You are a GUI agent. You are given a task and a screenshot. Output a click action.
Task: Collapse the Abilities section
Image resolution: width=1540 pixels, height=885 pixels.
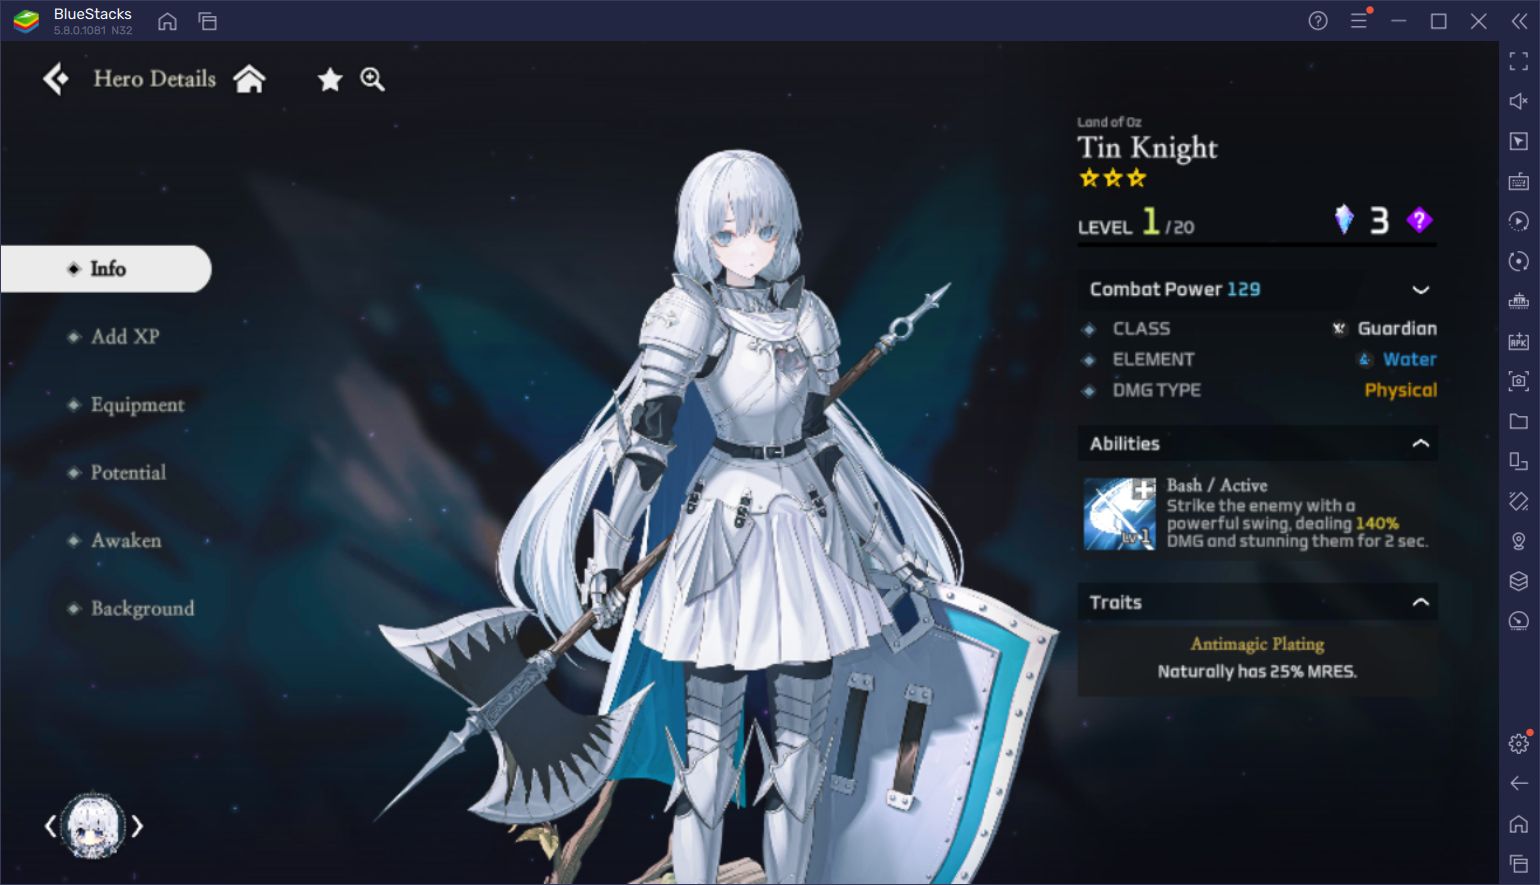coord(1420,444)
